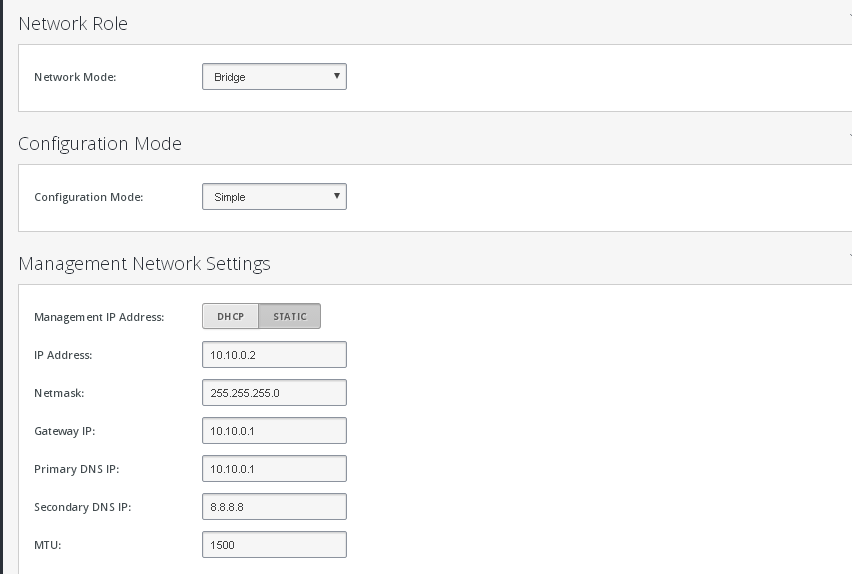Image resolution: width=852 pixels, height=574 pixels.
Task: Click the IP Address field containing 10.10.0.2
Action: (274, 354)
